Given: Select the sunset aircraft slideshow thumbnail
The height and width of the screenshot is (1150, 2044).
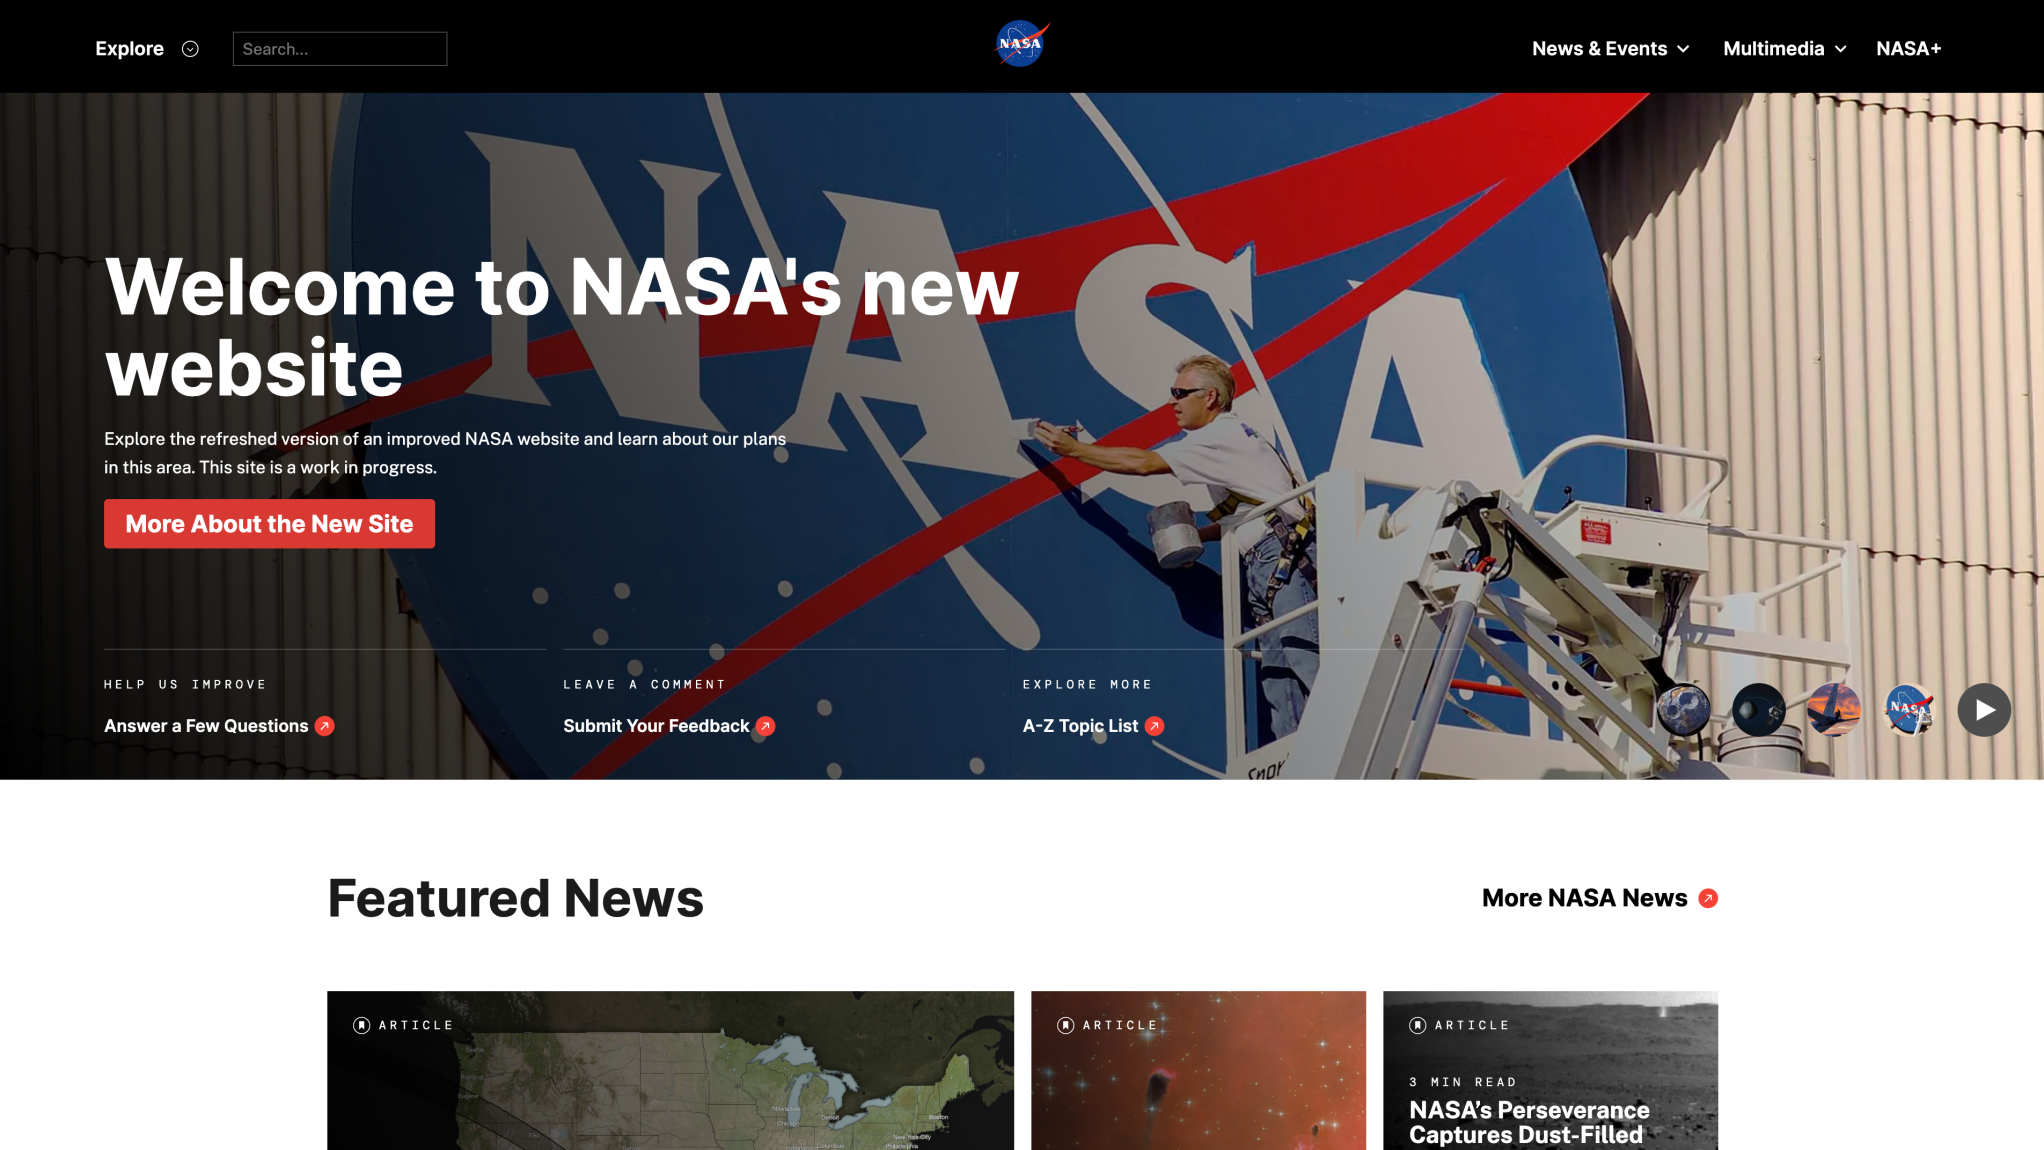Looking at the screenshot, I should pos(1836,710).
